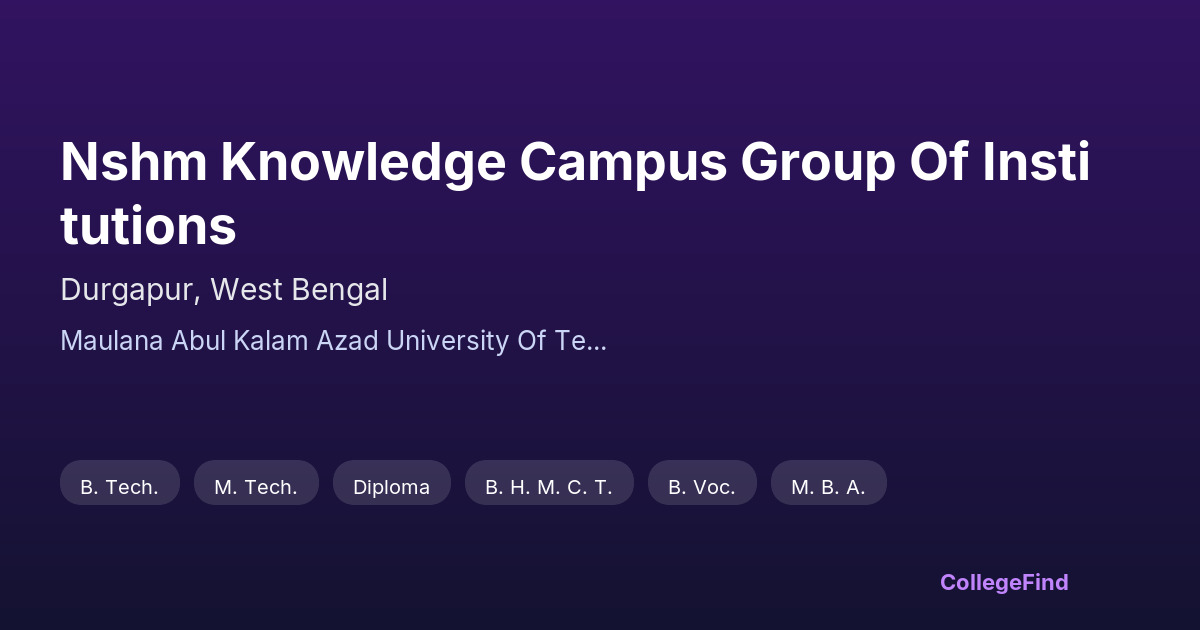Viewport: 1200px width, 630px height.
Task: Click the wrapped 'tutions' title line
Action: (148, 226)
